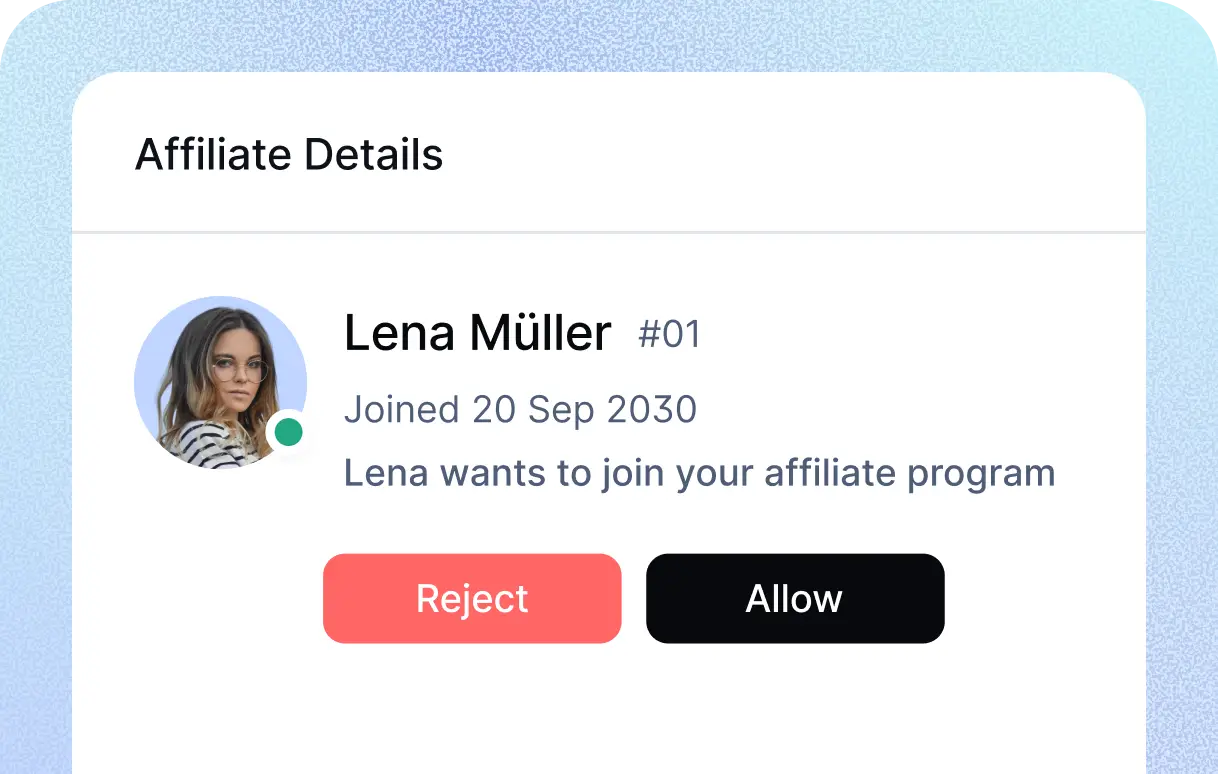Viewport: 1218px width, 774px height.
Task: Click the affiliate program request message
Action: tap(699, 473)
